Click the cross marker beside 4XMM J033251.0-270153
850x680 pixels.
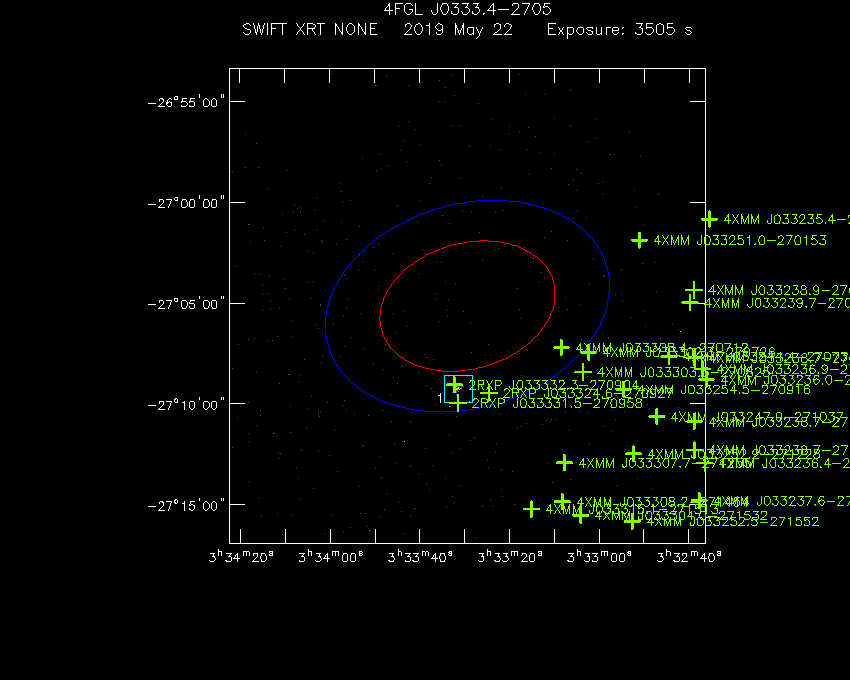(x=640, y=240)
